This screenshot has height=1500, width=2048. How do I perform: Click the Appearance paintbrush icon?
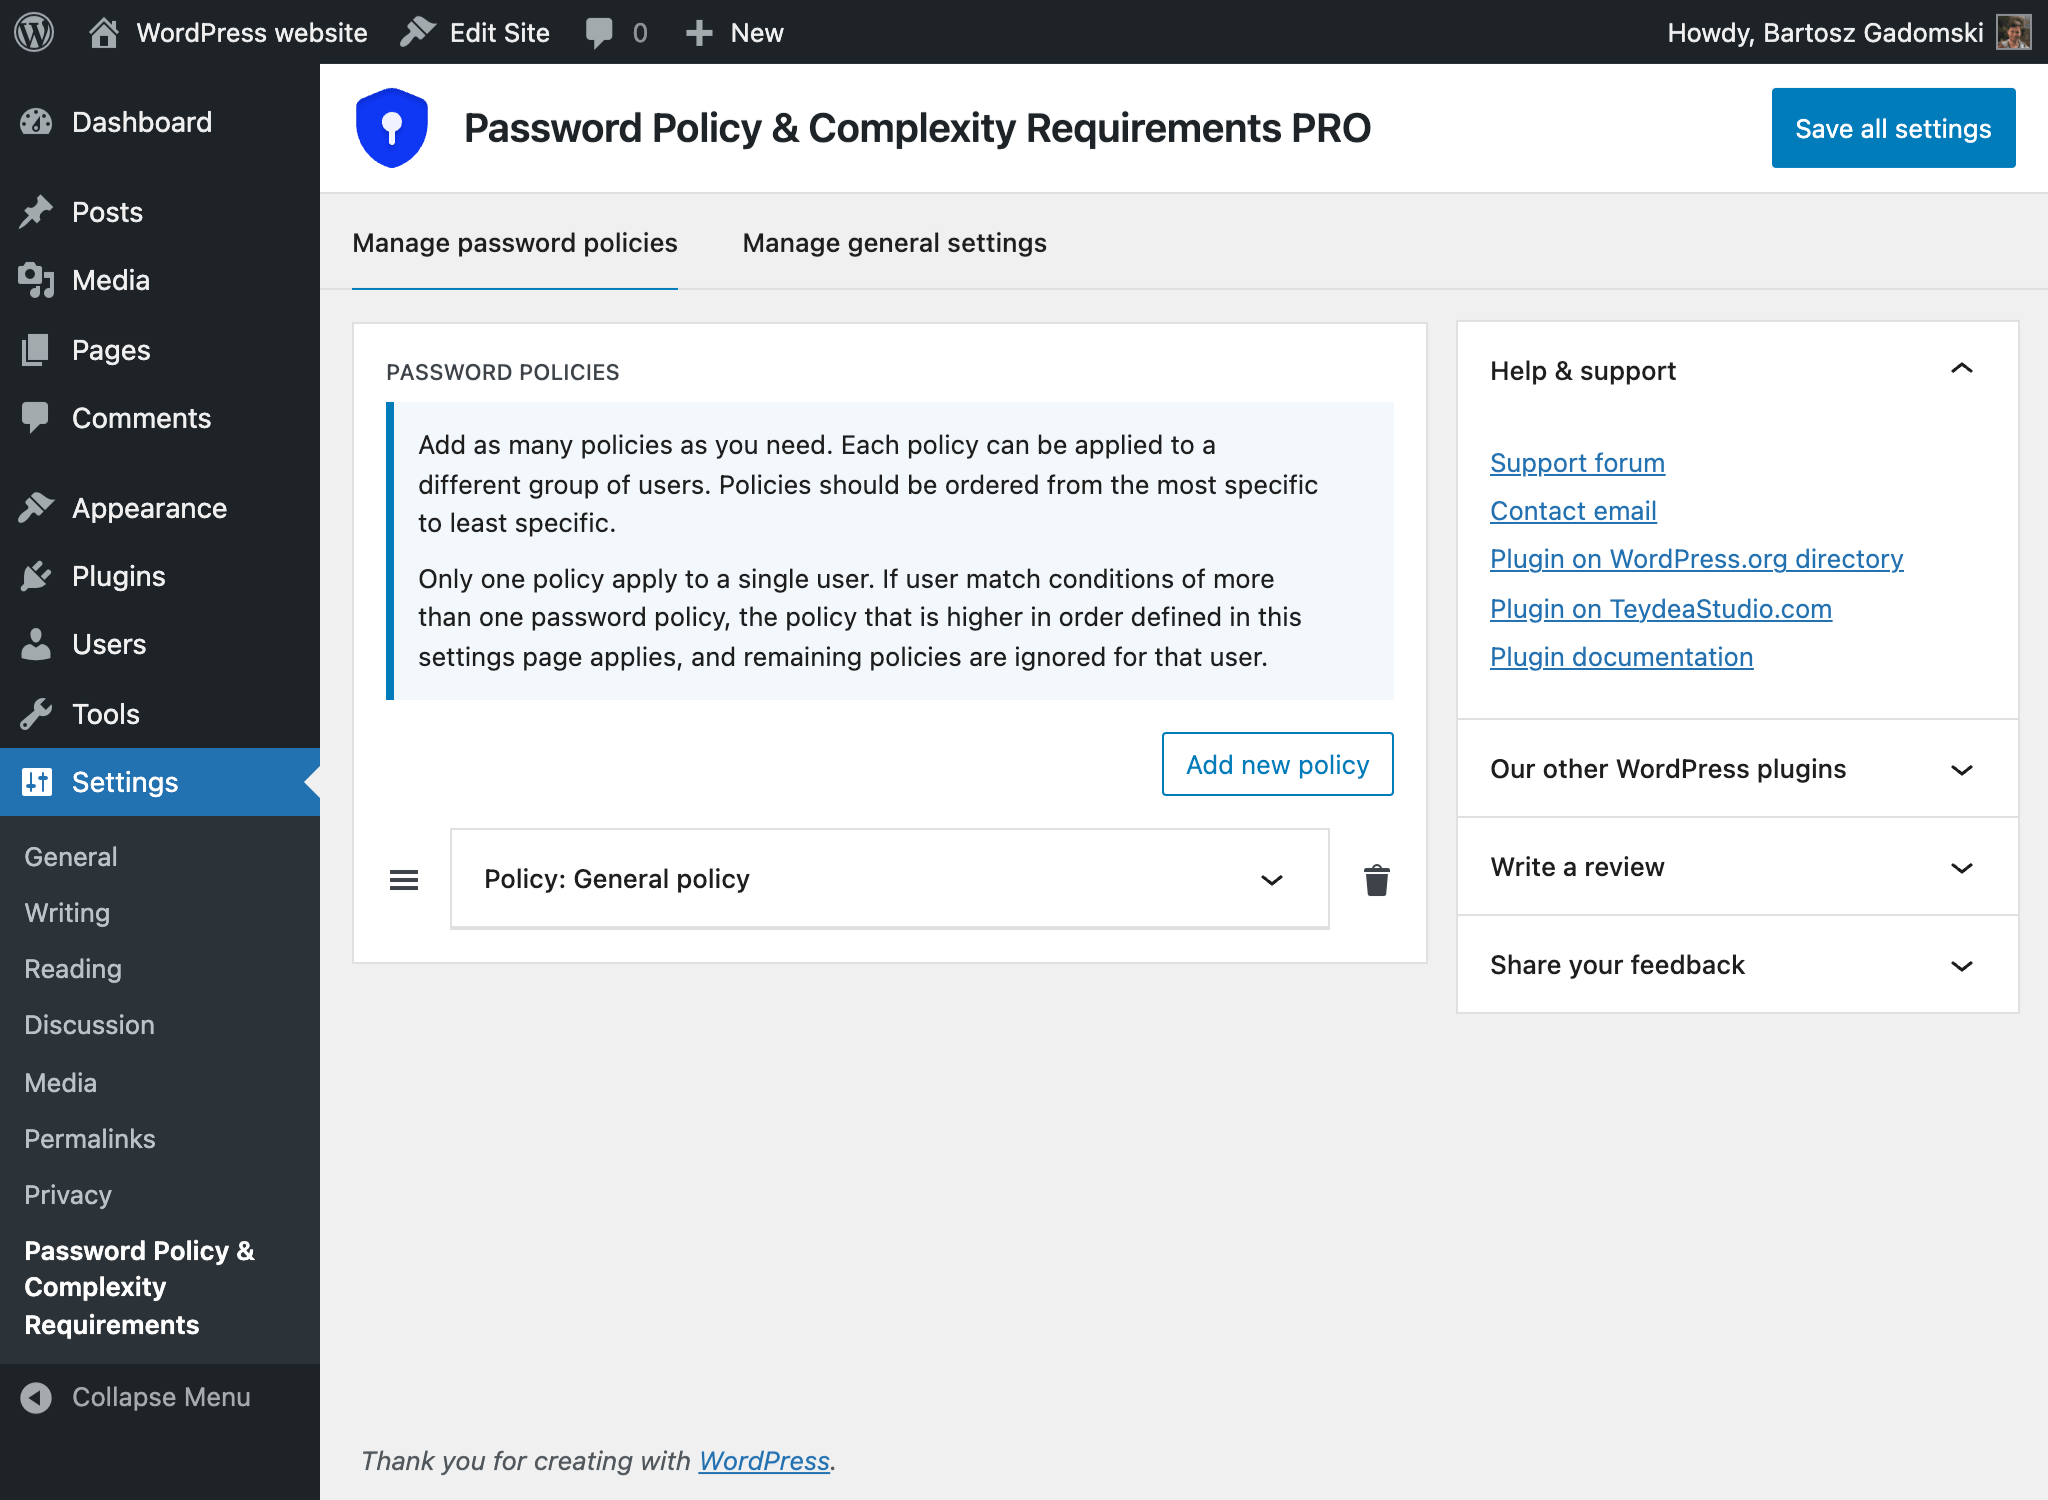tap(36, 508)
